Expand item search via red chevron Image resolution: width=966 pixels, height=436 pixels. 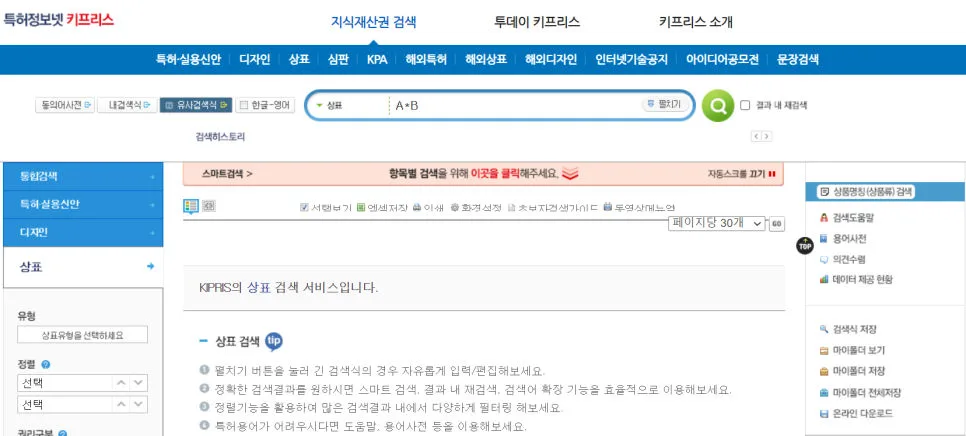pyautogui.click(x=570, y=174)
